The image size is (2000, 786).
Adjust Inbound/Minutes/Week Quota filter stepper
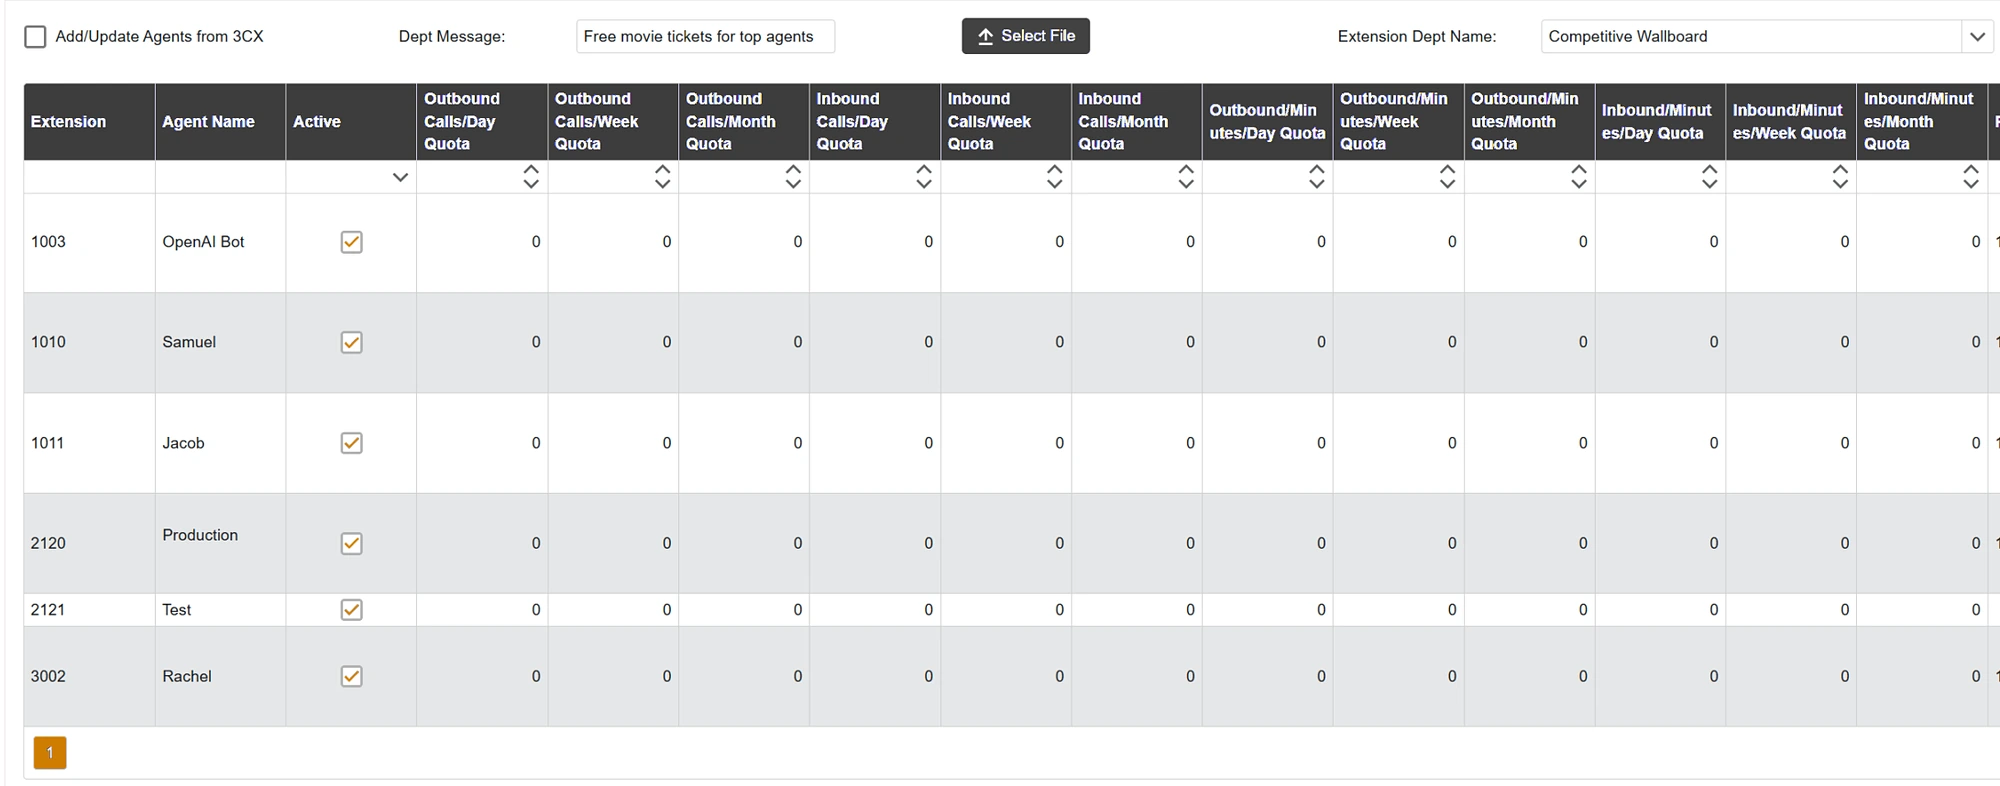tap(1840, 177)
